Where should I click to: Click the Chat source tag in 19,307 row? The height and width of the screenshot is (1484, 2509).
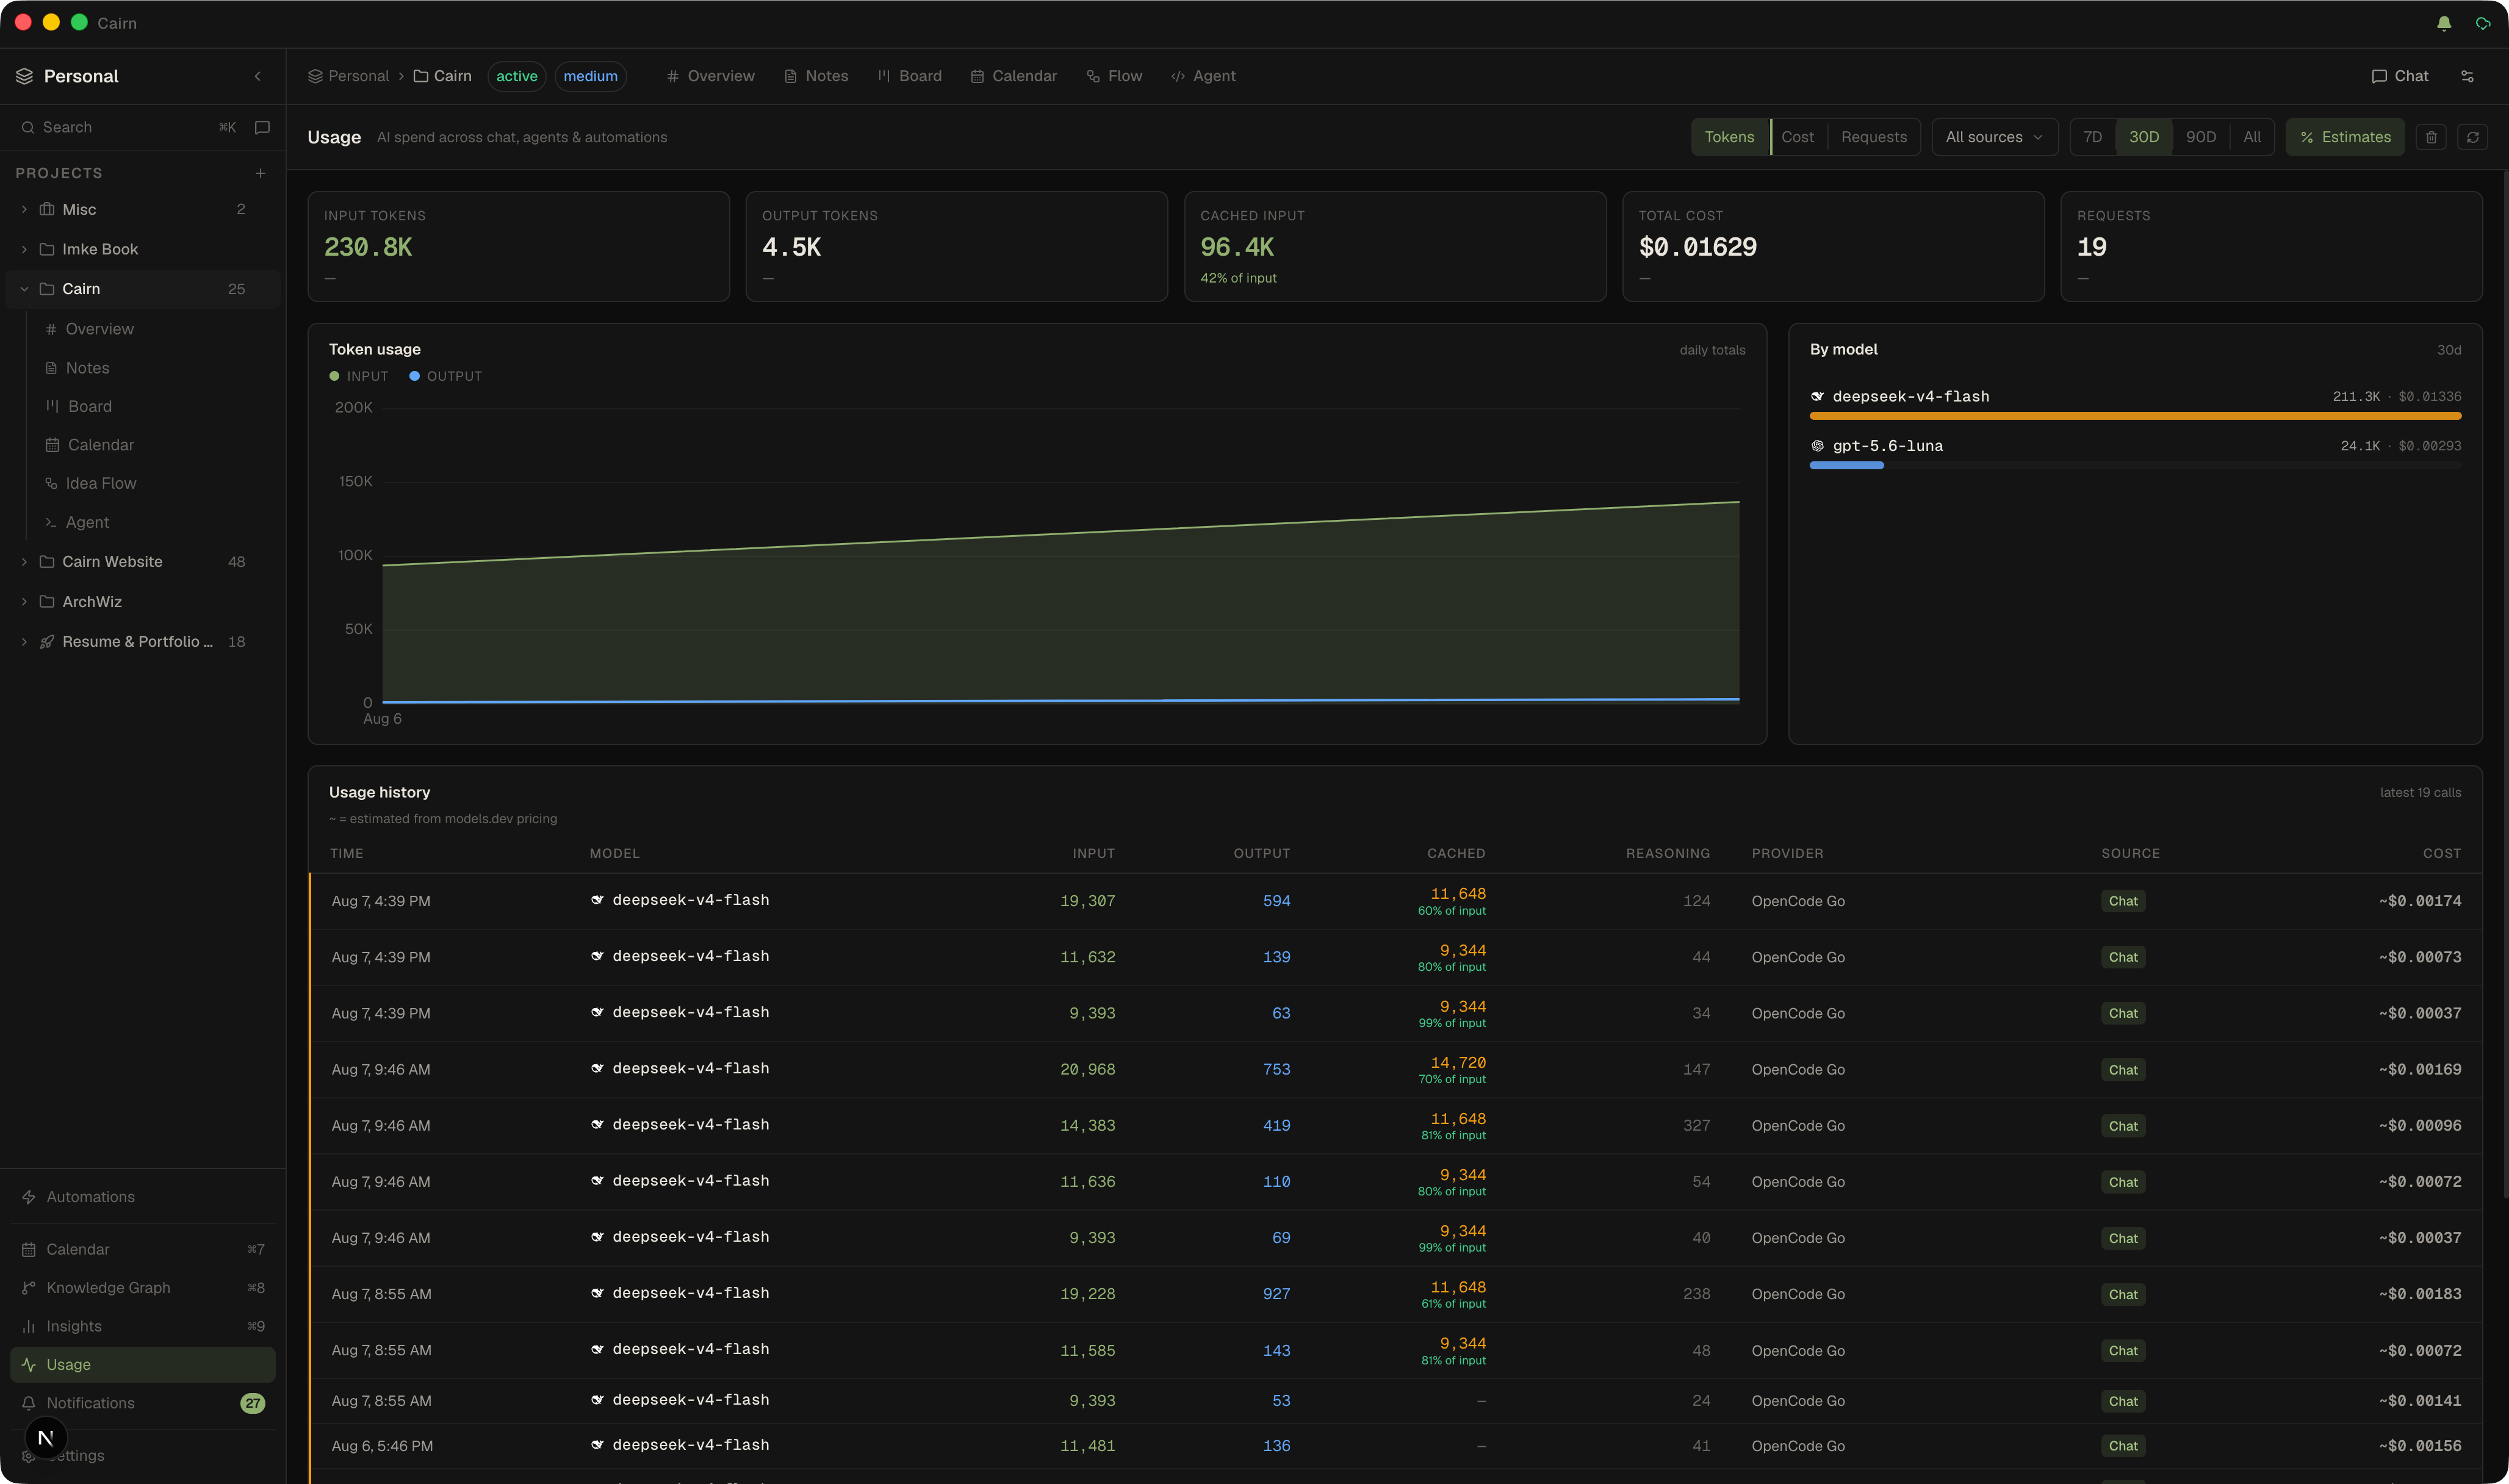[2122, 901]
